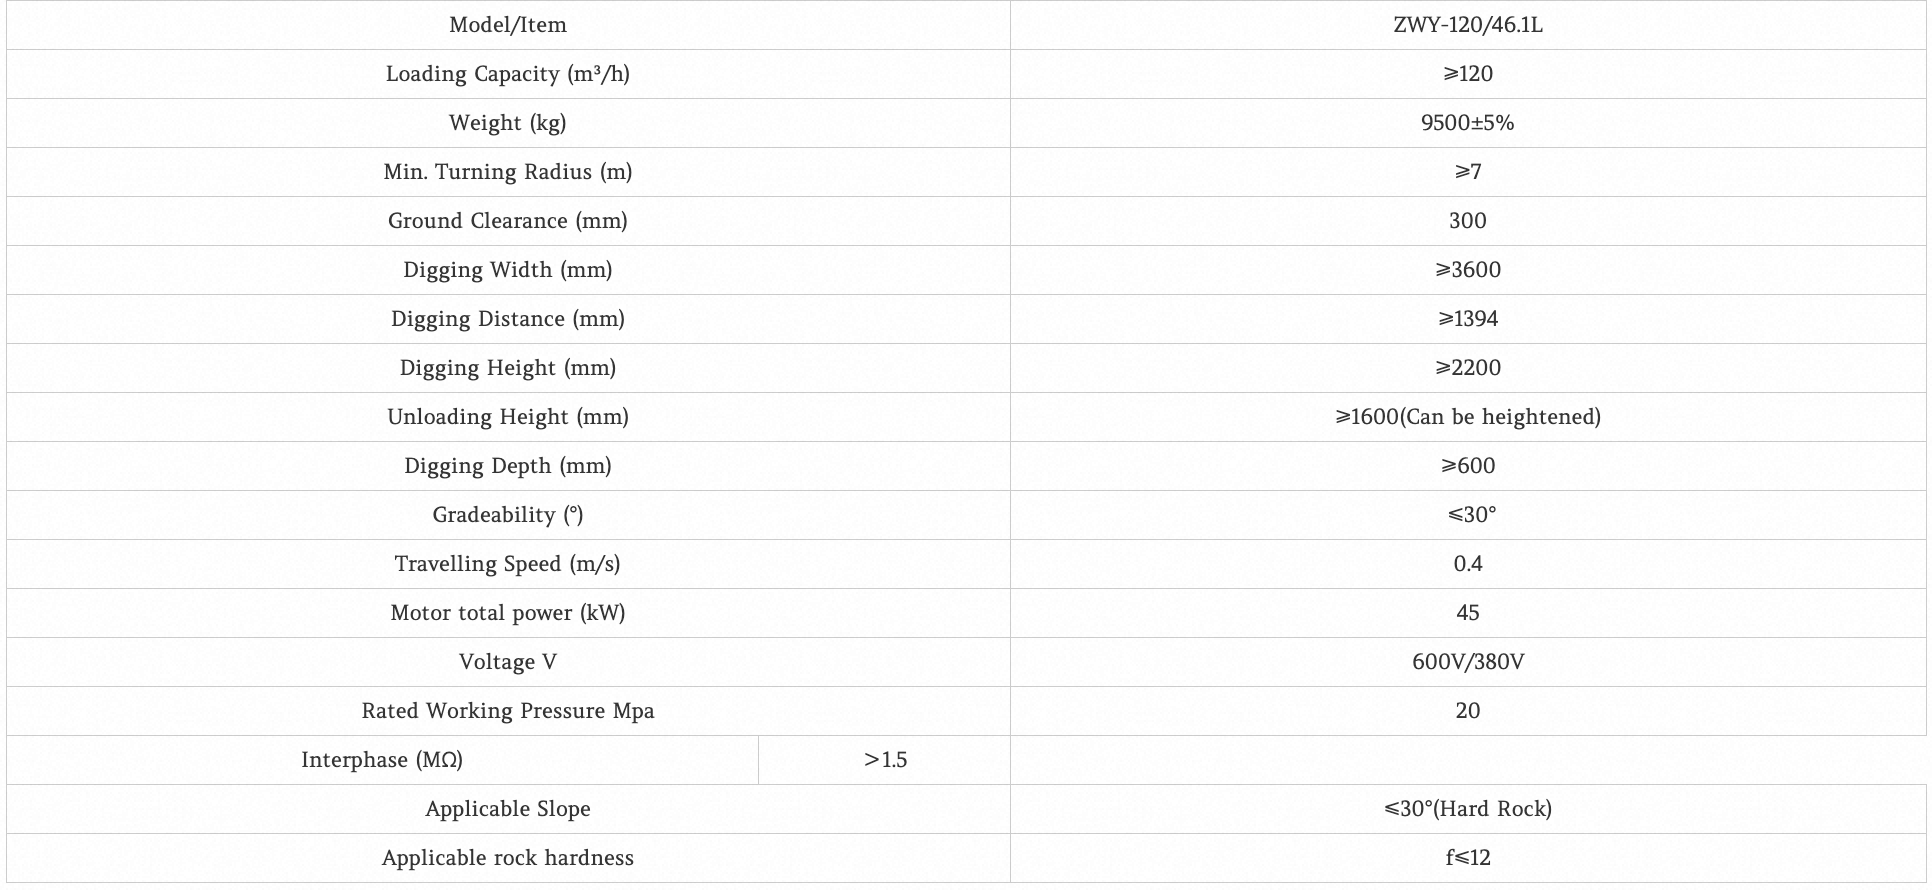Select the Motor total power value 45

pos(1467,613)
